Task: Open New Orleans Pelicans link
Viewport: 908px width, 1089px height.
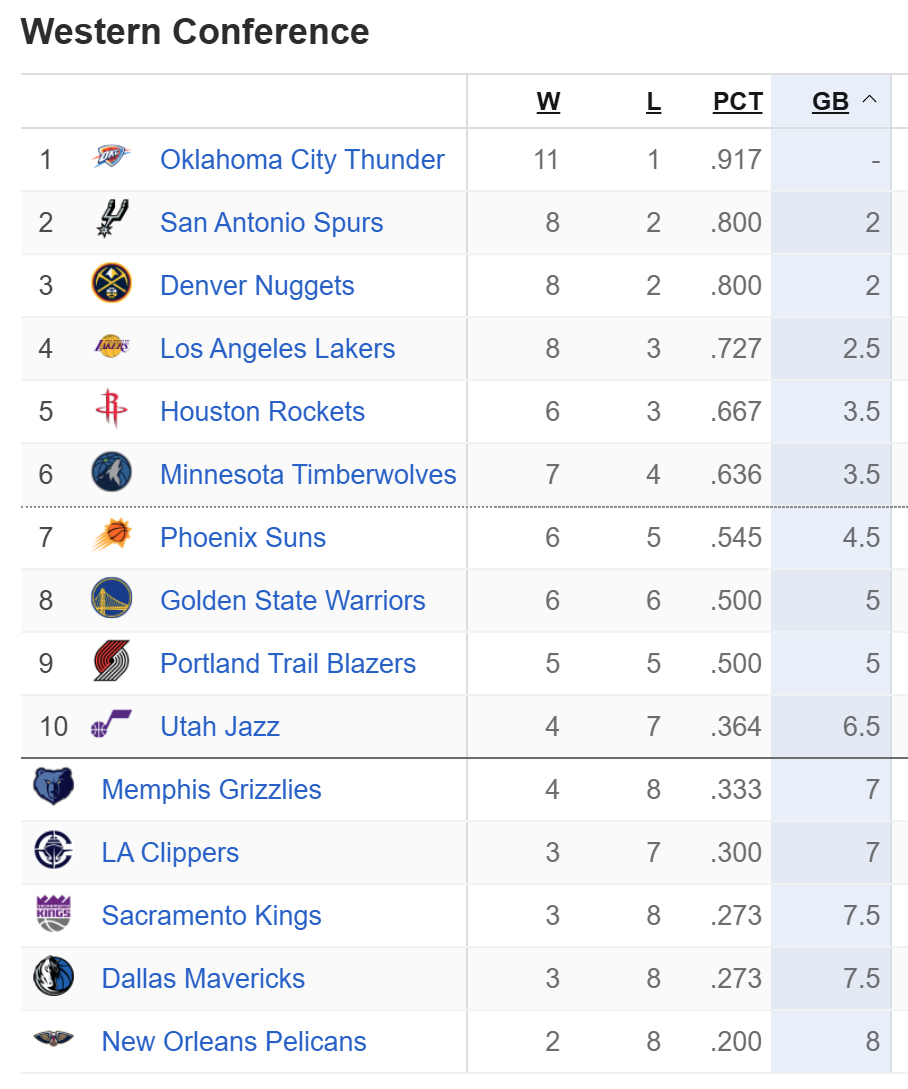Action: [x=234, y=1041]
